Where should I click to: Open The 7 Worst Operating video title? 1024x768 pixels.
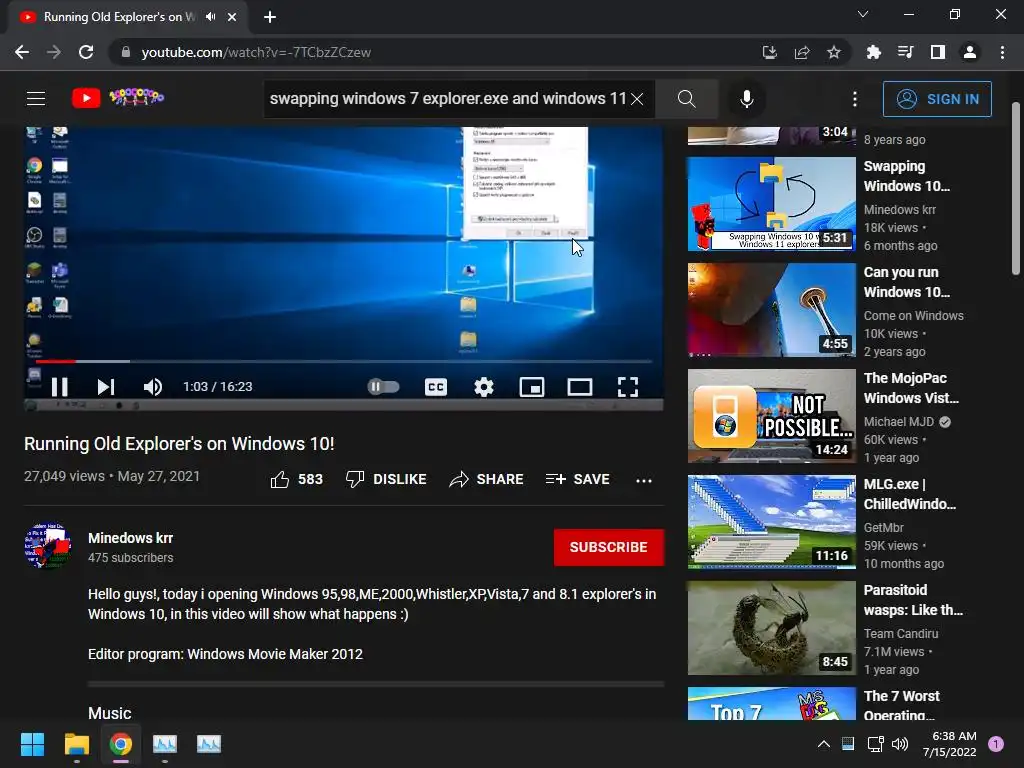click(x=901, y=705)
